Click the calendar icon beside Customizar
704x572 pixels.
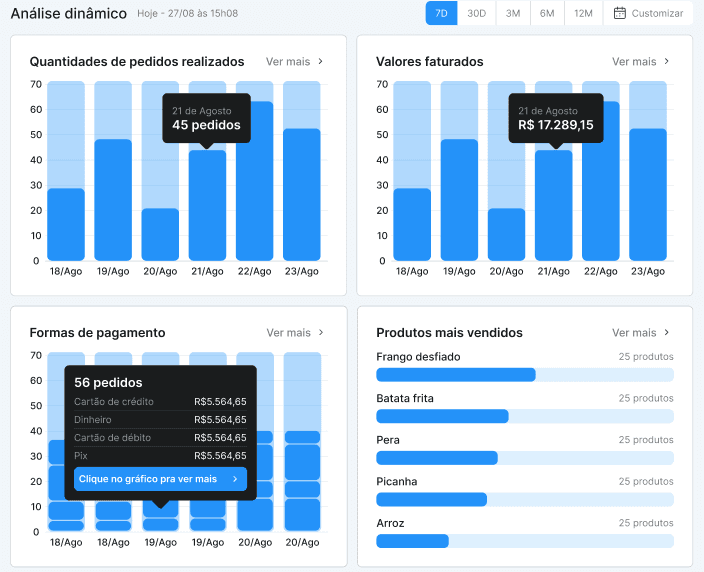(620, 14)
